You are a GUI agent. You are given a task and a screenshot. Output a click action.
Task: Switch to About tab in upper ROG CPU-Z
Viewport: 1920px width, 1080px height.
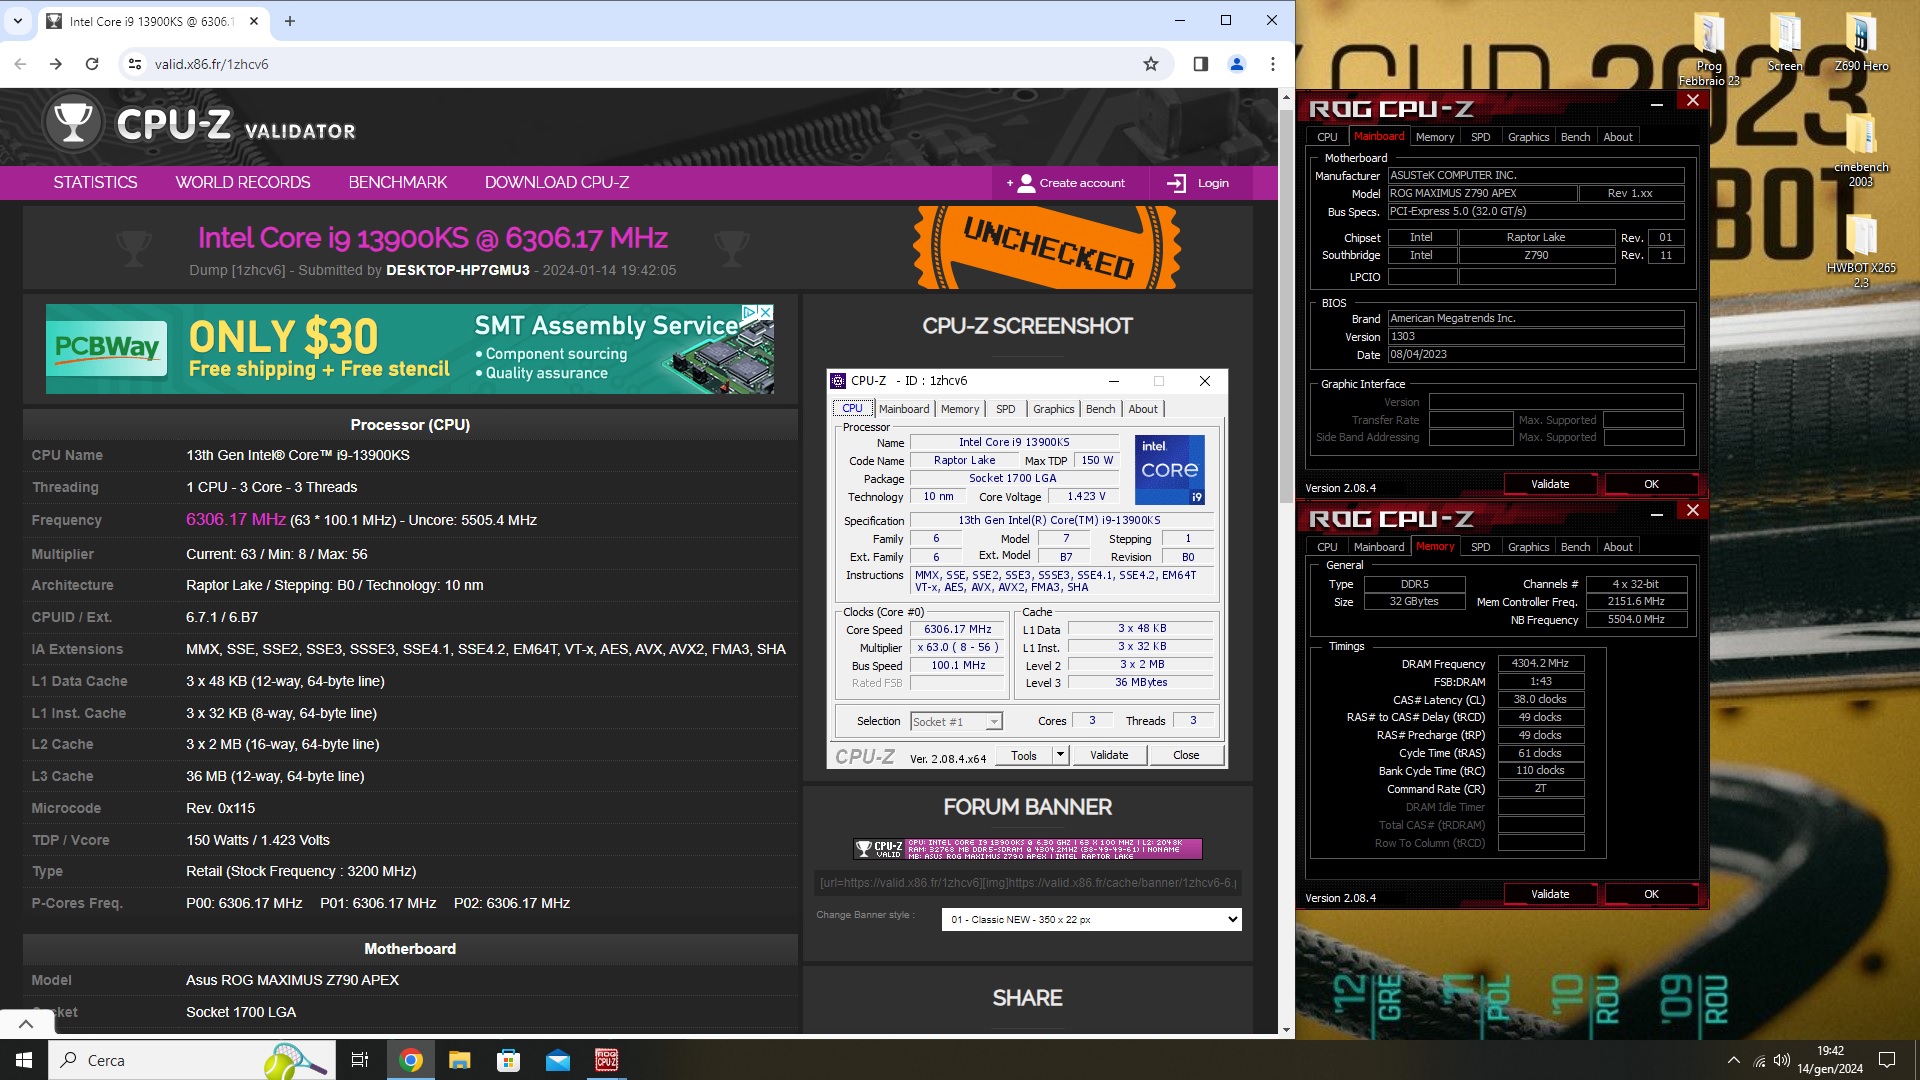(x=1618, y=137)
